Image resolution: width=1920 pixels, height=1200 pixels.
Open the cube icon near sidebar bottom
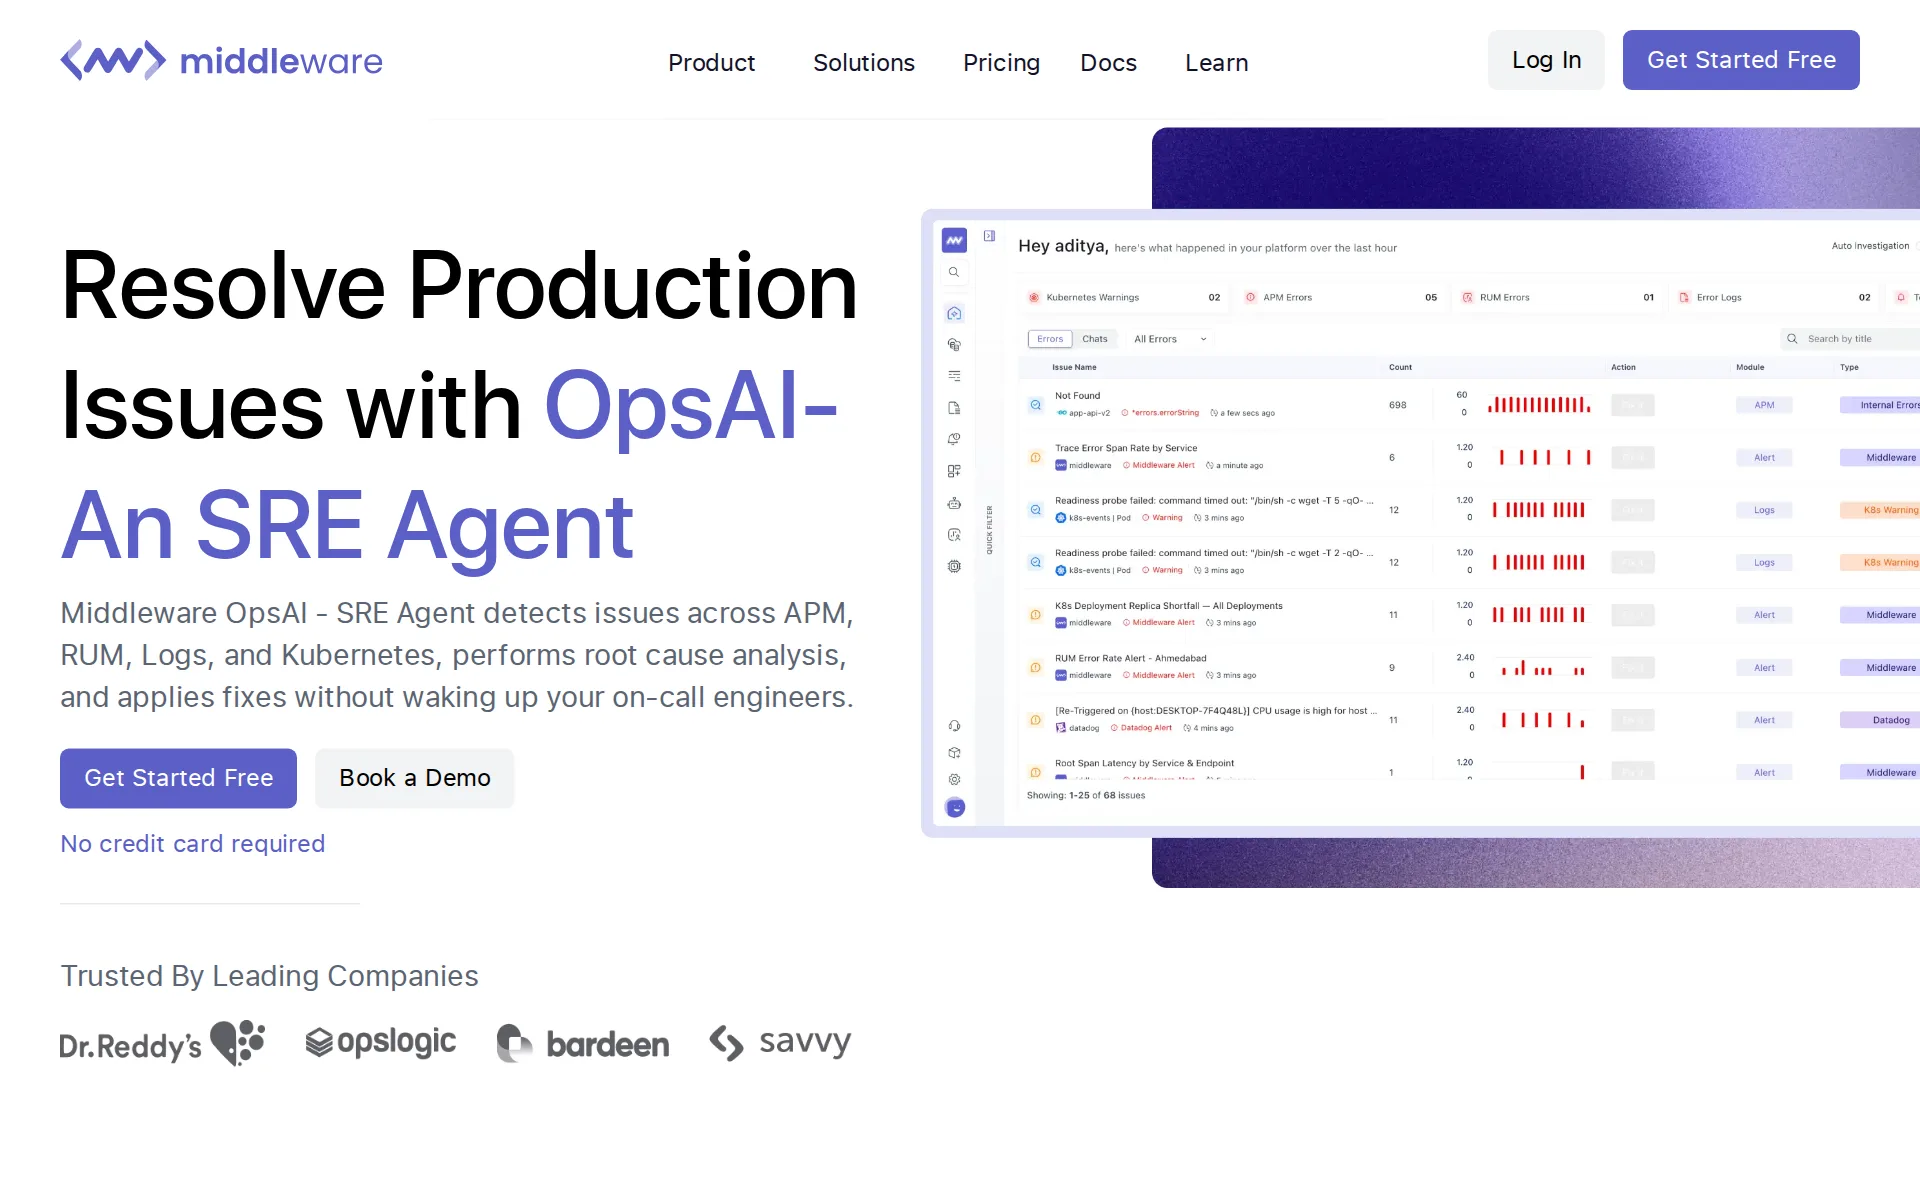[954, 753]
